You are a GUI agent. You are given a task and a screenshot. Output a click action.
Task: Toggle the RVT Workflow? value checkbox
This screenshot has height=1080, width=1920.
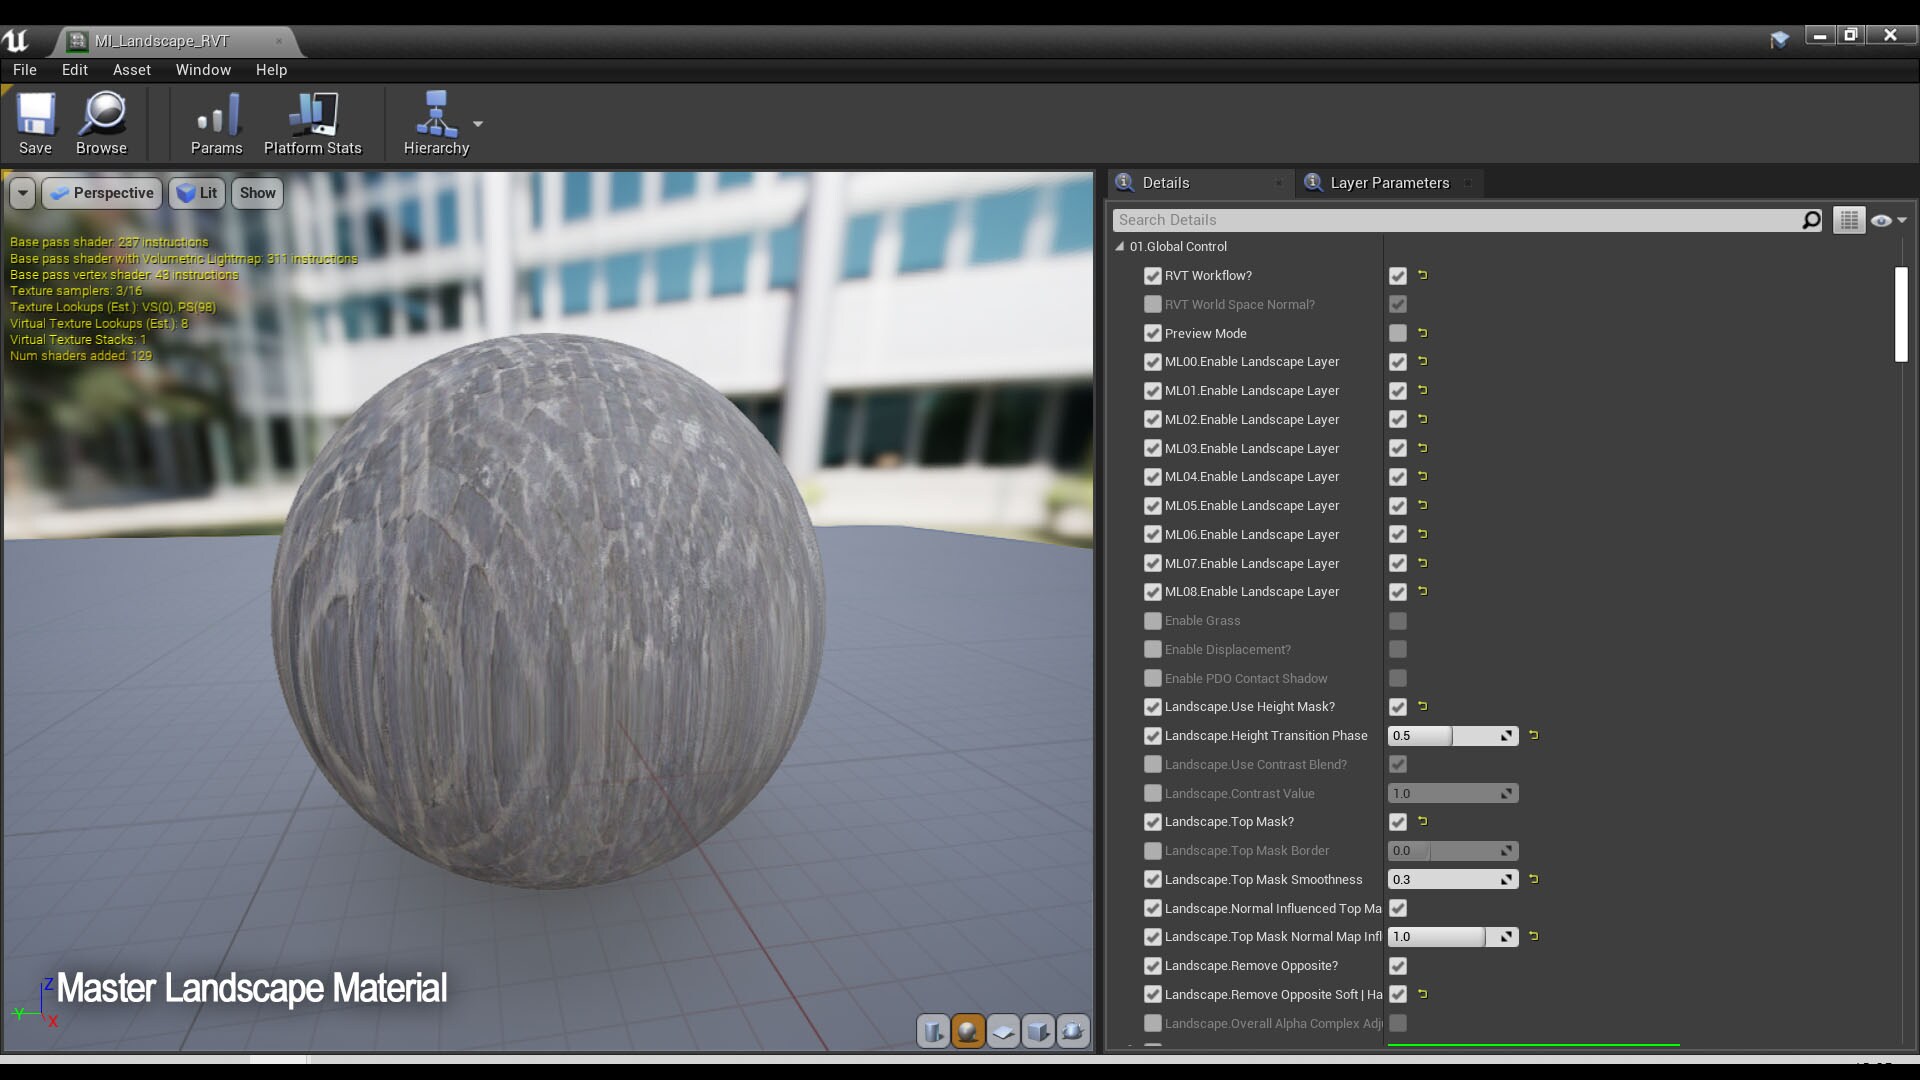[1397, 276]
